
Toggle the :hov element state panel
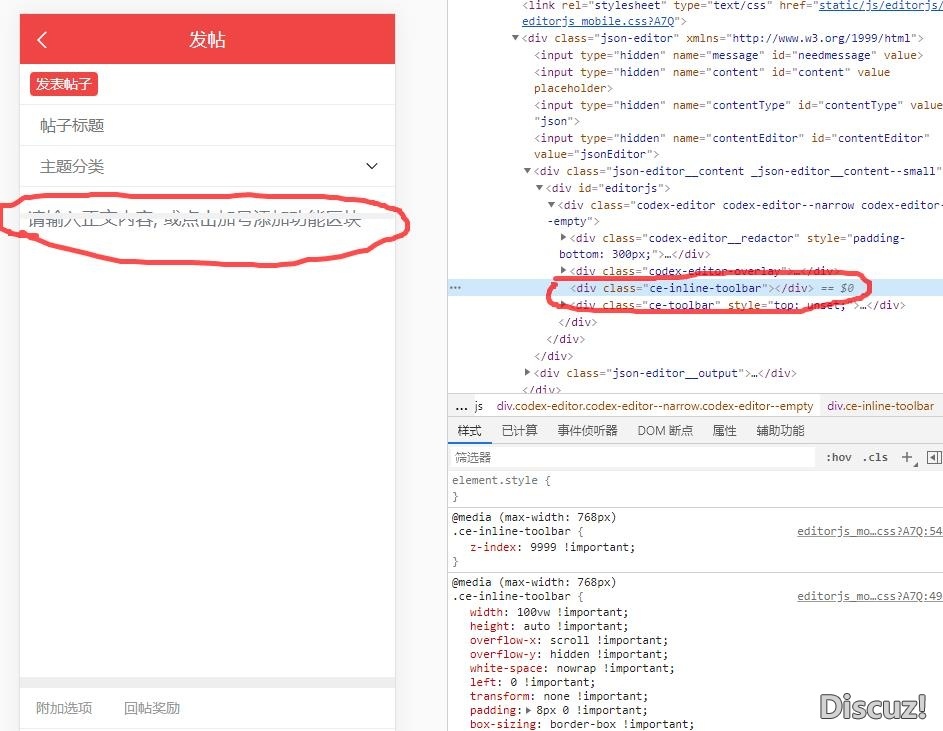pos(838,457)
